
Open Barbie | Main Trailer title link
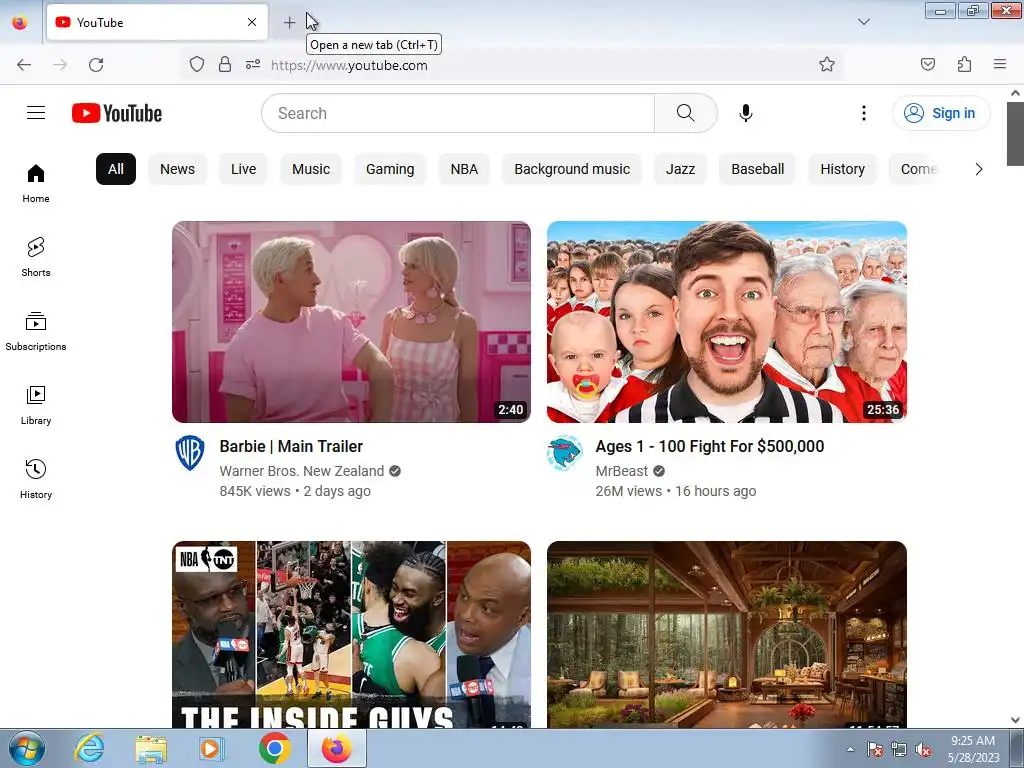point(291,446)
